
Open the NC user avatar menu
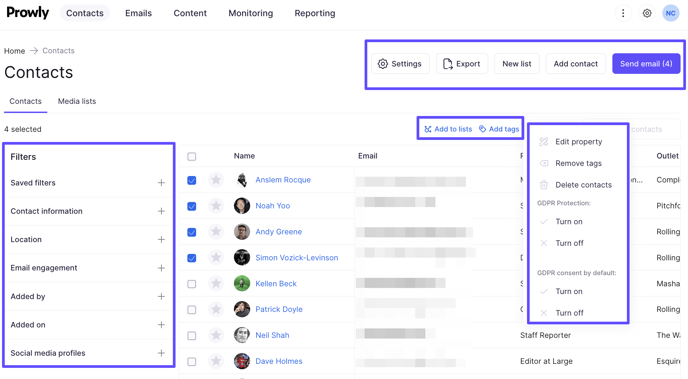pos(670,13)
